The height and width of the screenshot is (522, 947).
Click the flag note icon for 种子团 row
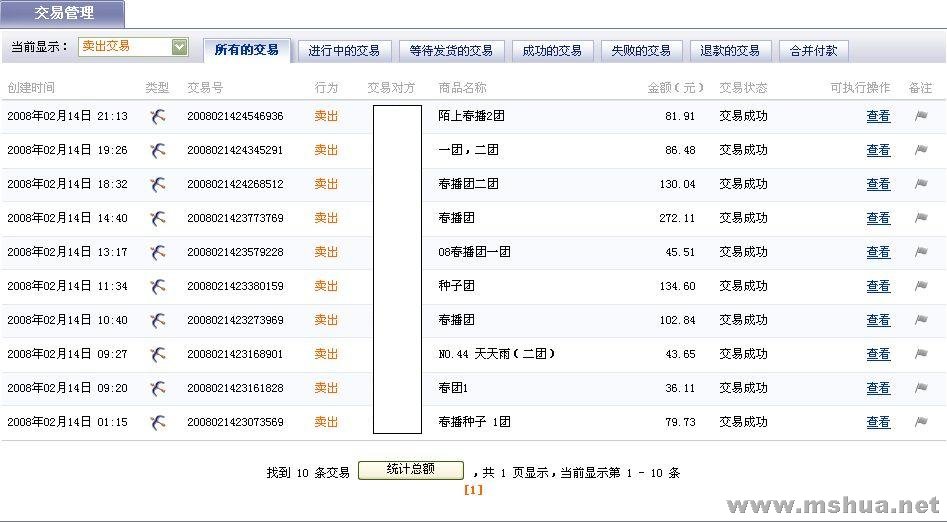(921, 286)
